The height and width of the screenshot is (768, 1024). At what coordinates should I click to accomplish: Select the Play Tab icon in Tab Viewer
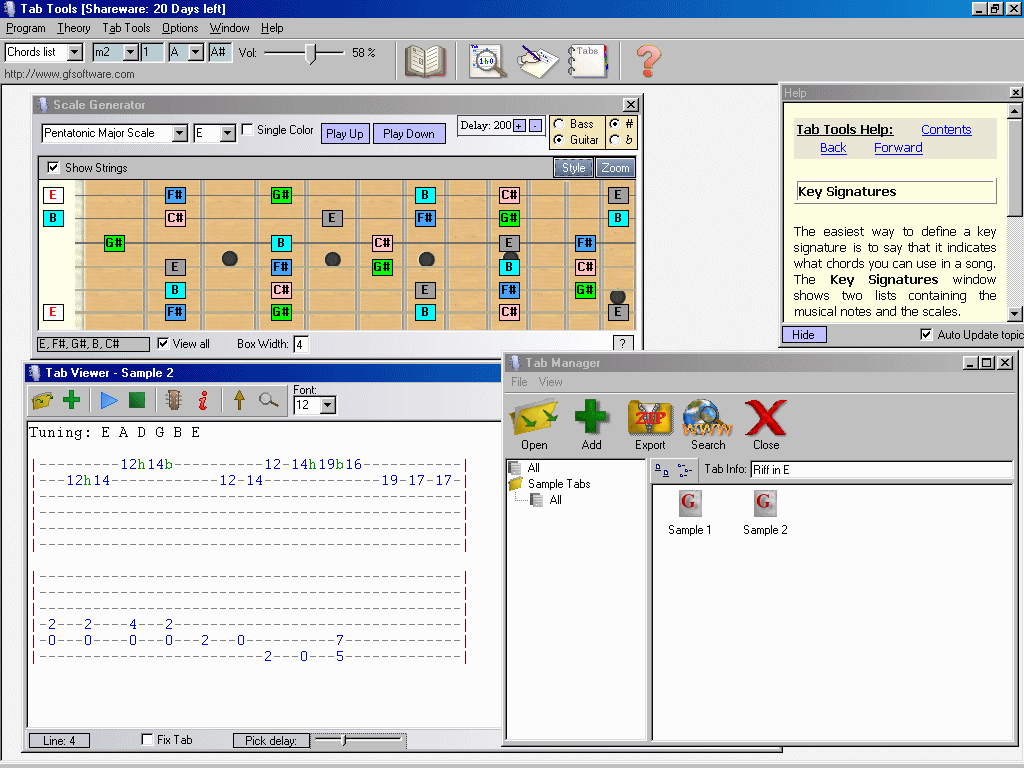[x=110, y=401]
